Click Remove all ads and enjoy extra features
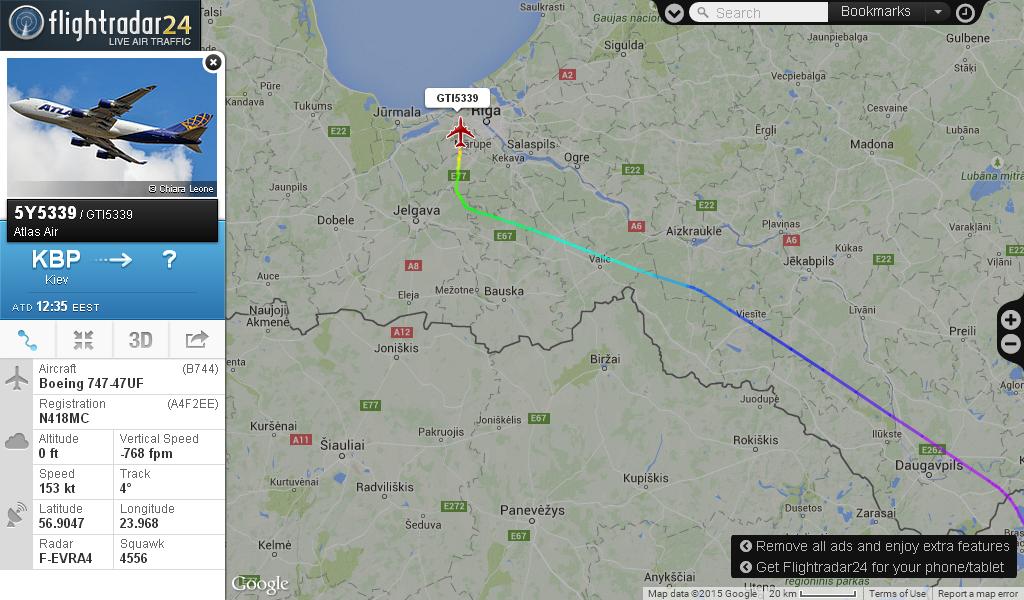1024x600 pixels. [874, 546]
